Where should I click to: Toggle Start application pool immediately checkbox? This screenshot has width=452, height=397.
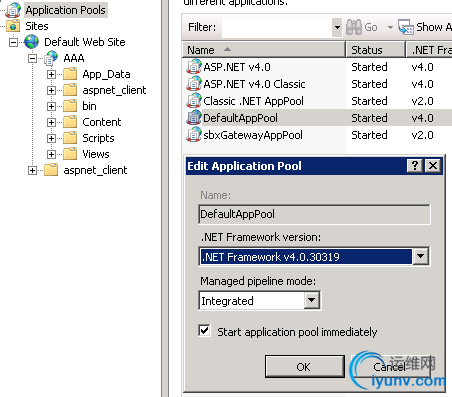coord(204,331)
